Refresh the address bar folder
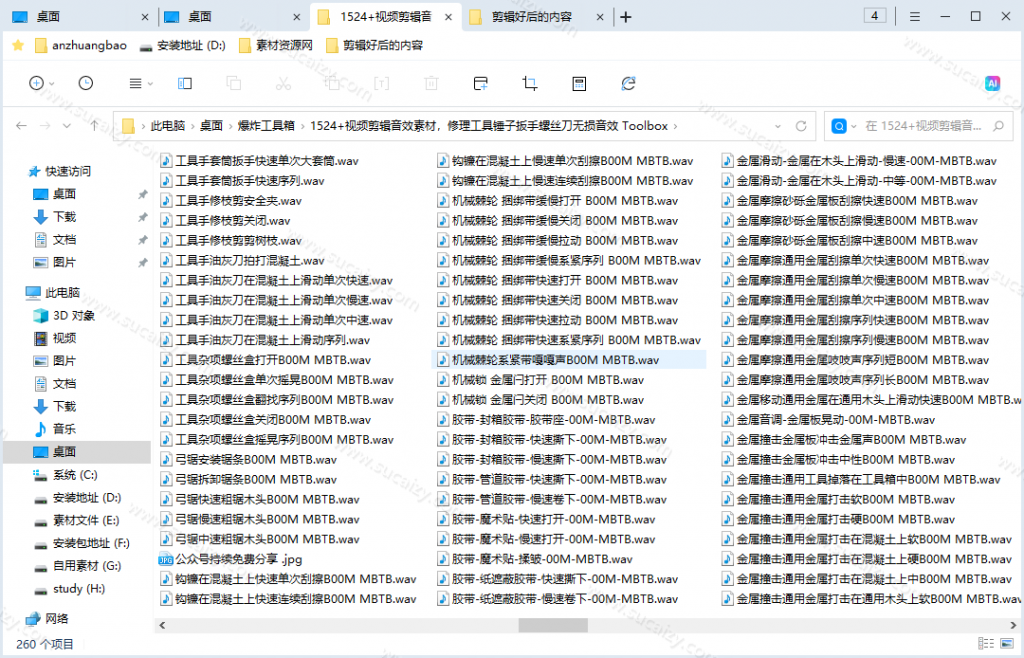The image size is (1024, 658). click(x=801, y=126)
